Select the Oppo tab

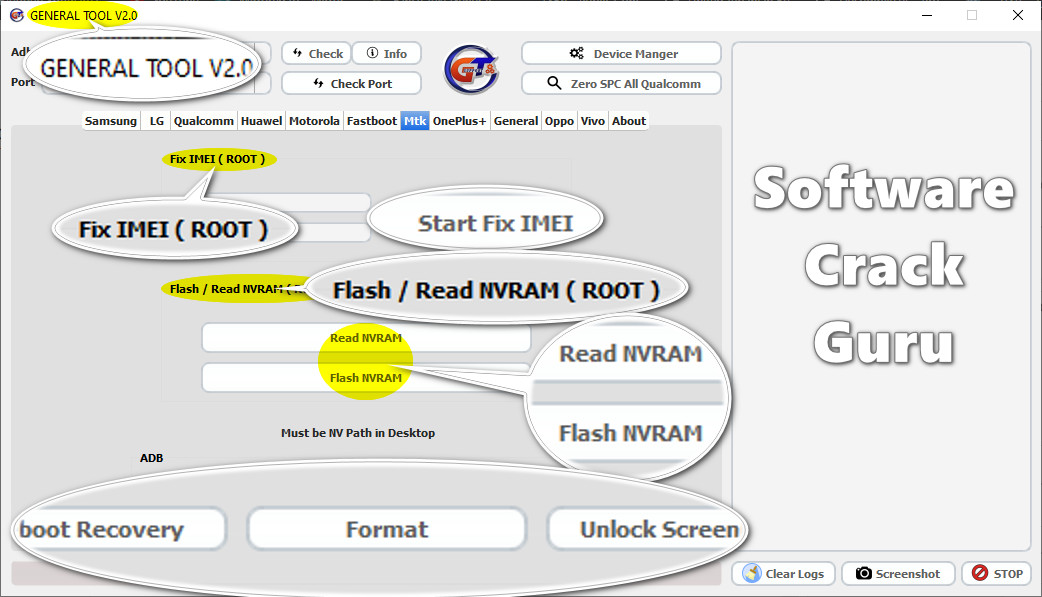[x=559, y=121]
